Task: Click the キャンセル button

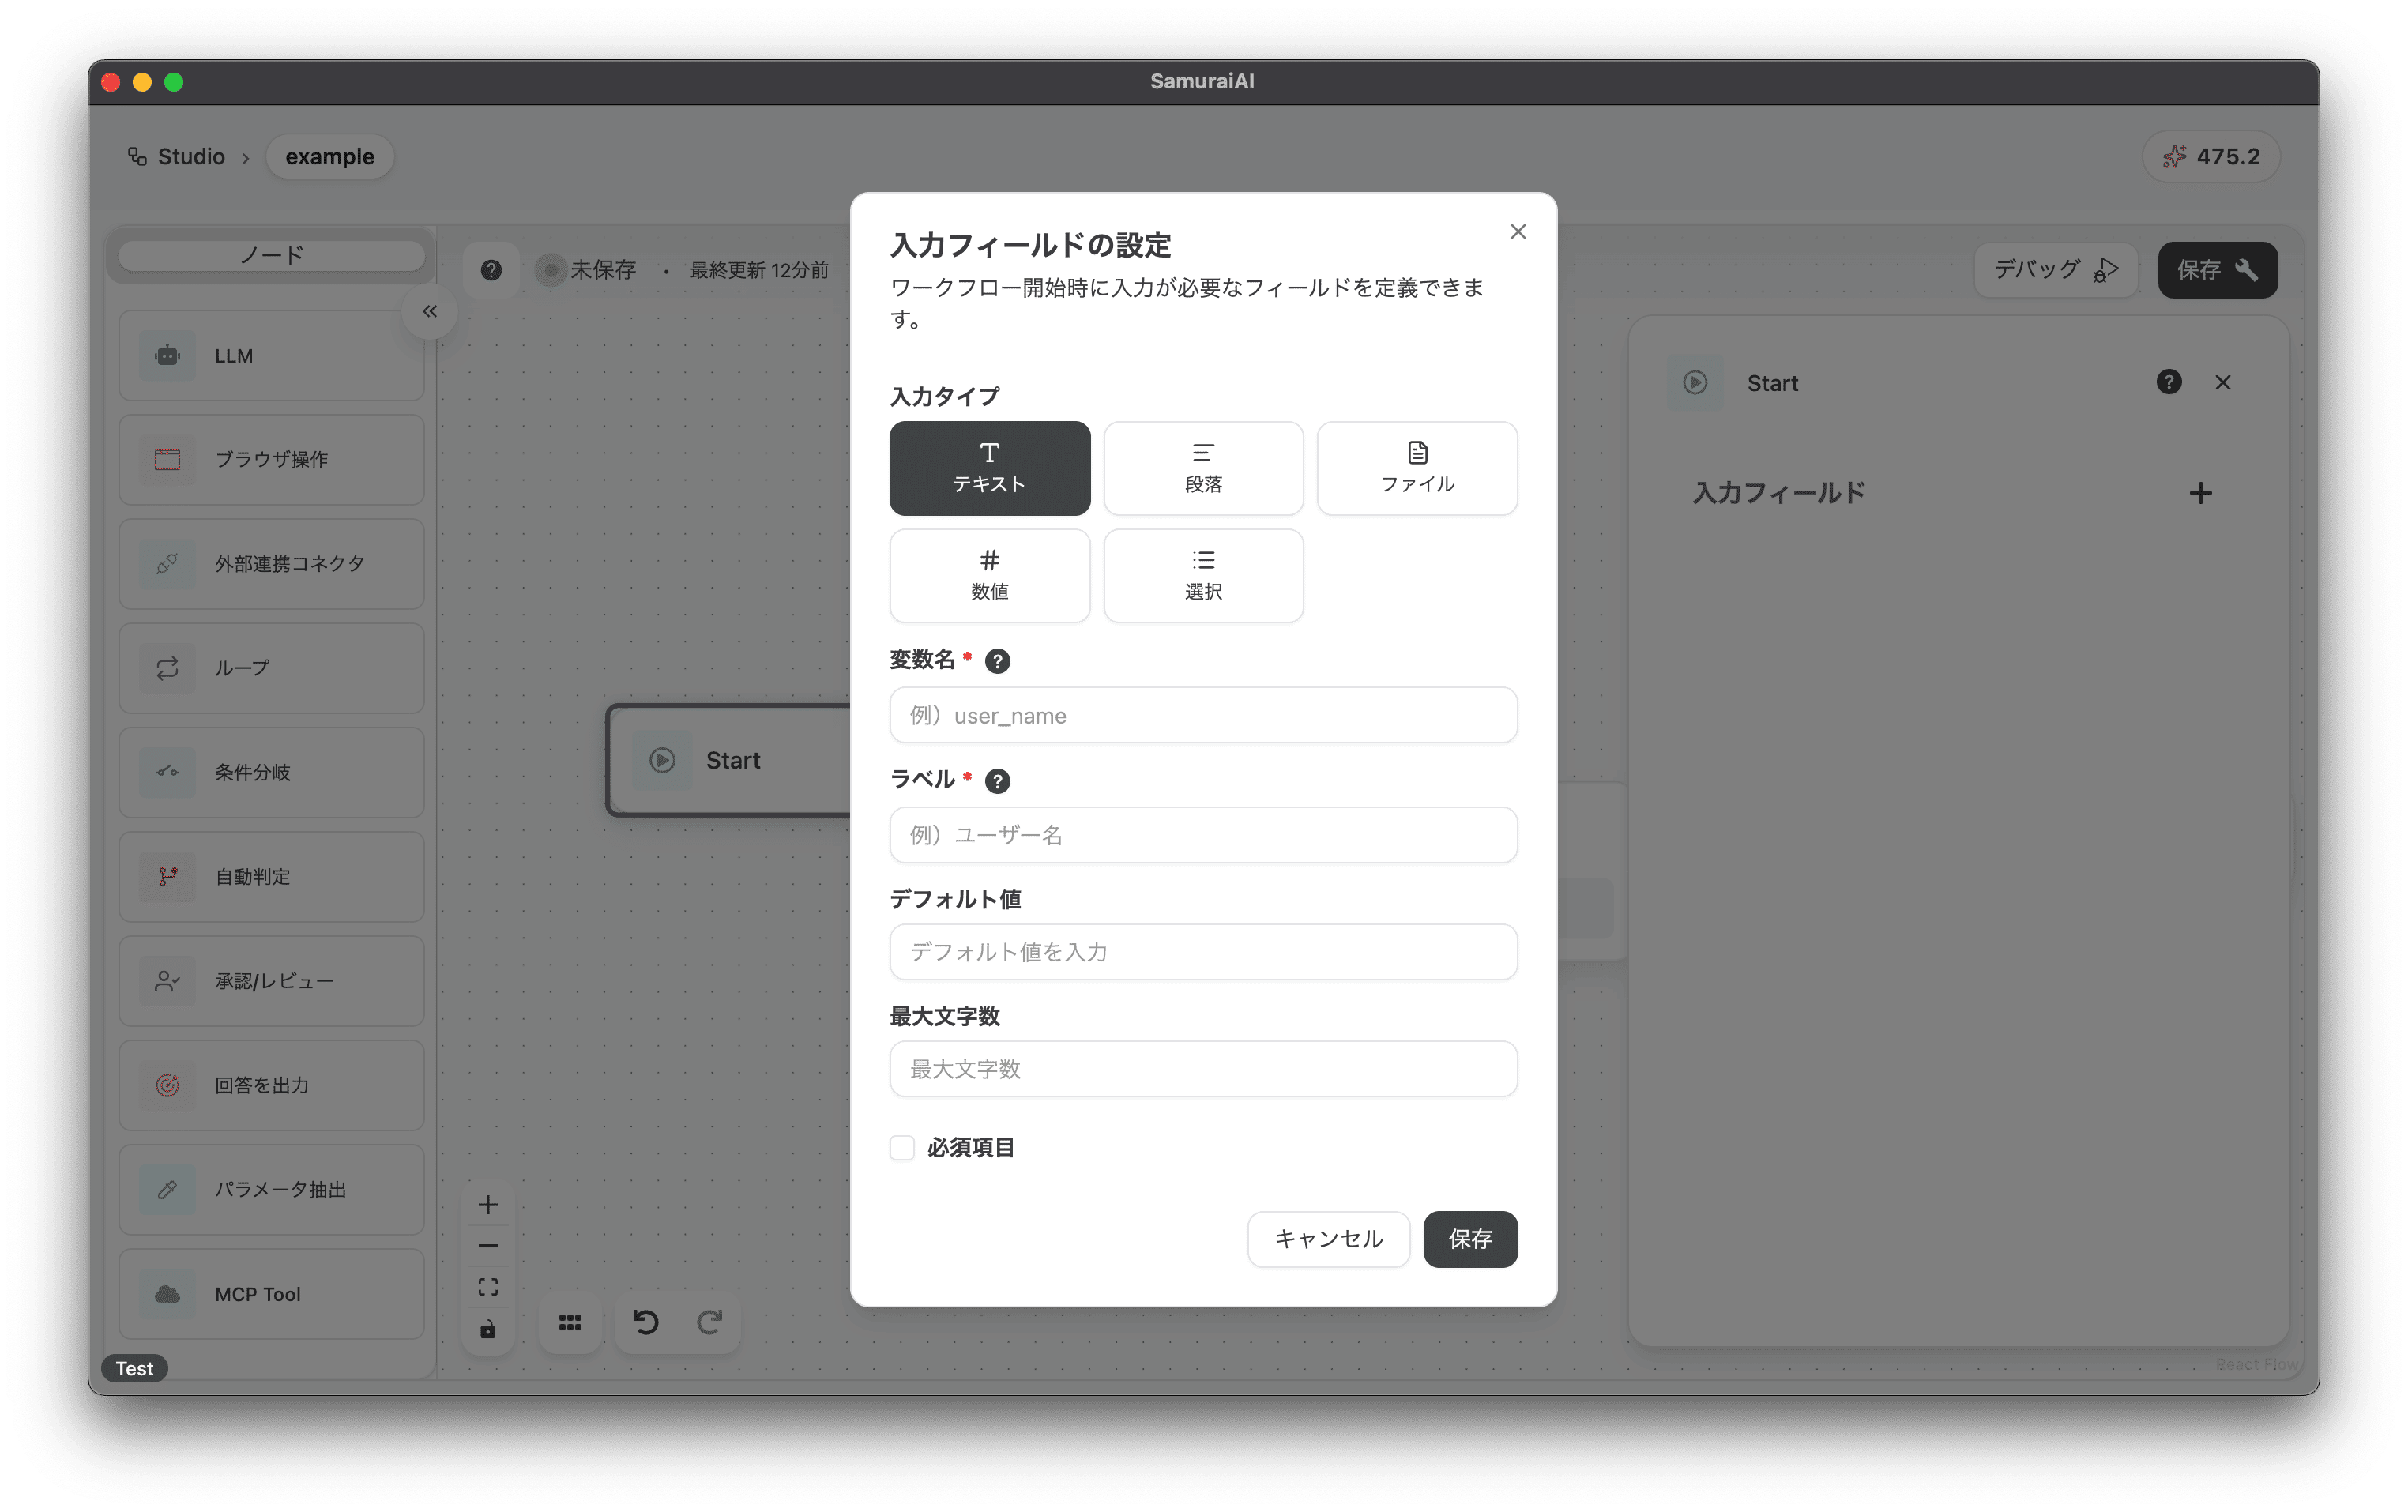Action: (x=1328, y=1239)
